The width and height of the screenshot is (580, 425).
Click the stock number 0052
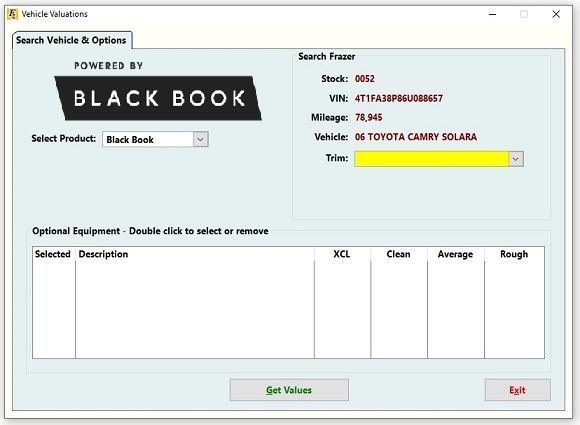[365, 79]
